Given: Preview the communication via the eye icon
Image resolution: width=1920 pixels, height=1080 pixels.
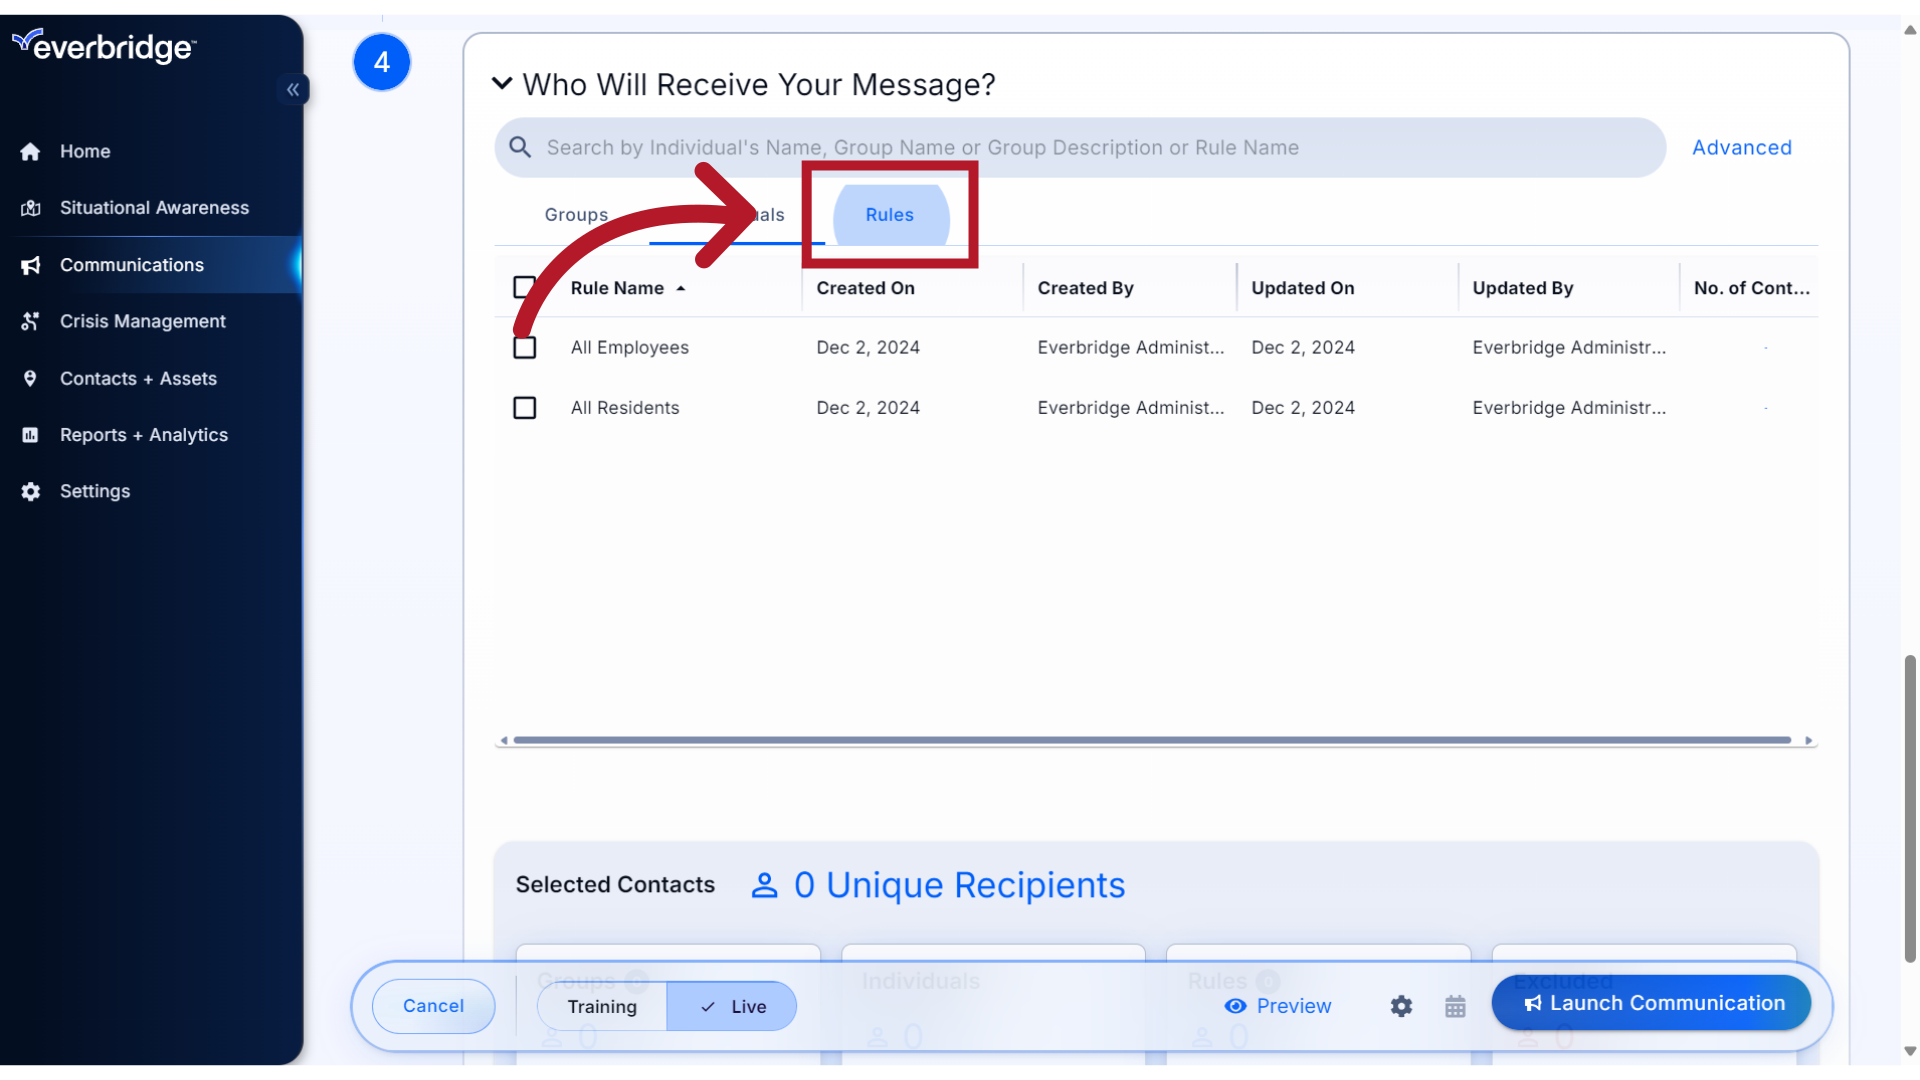Looking at the screenshot, I should (1278, 1006).
